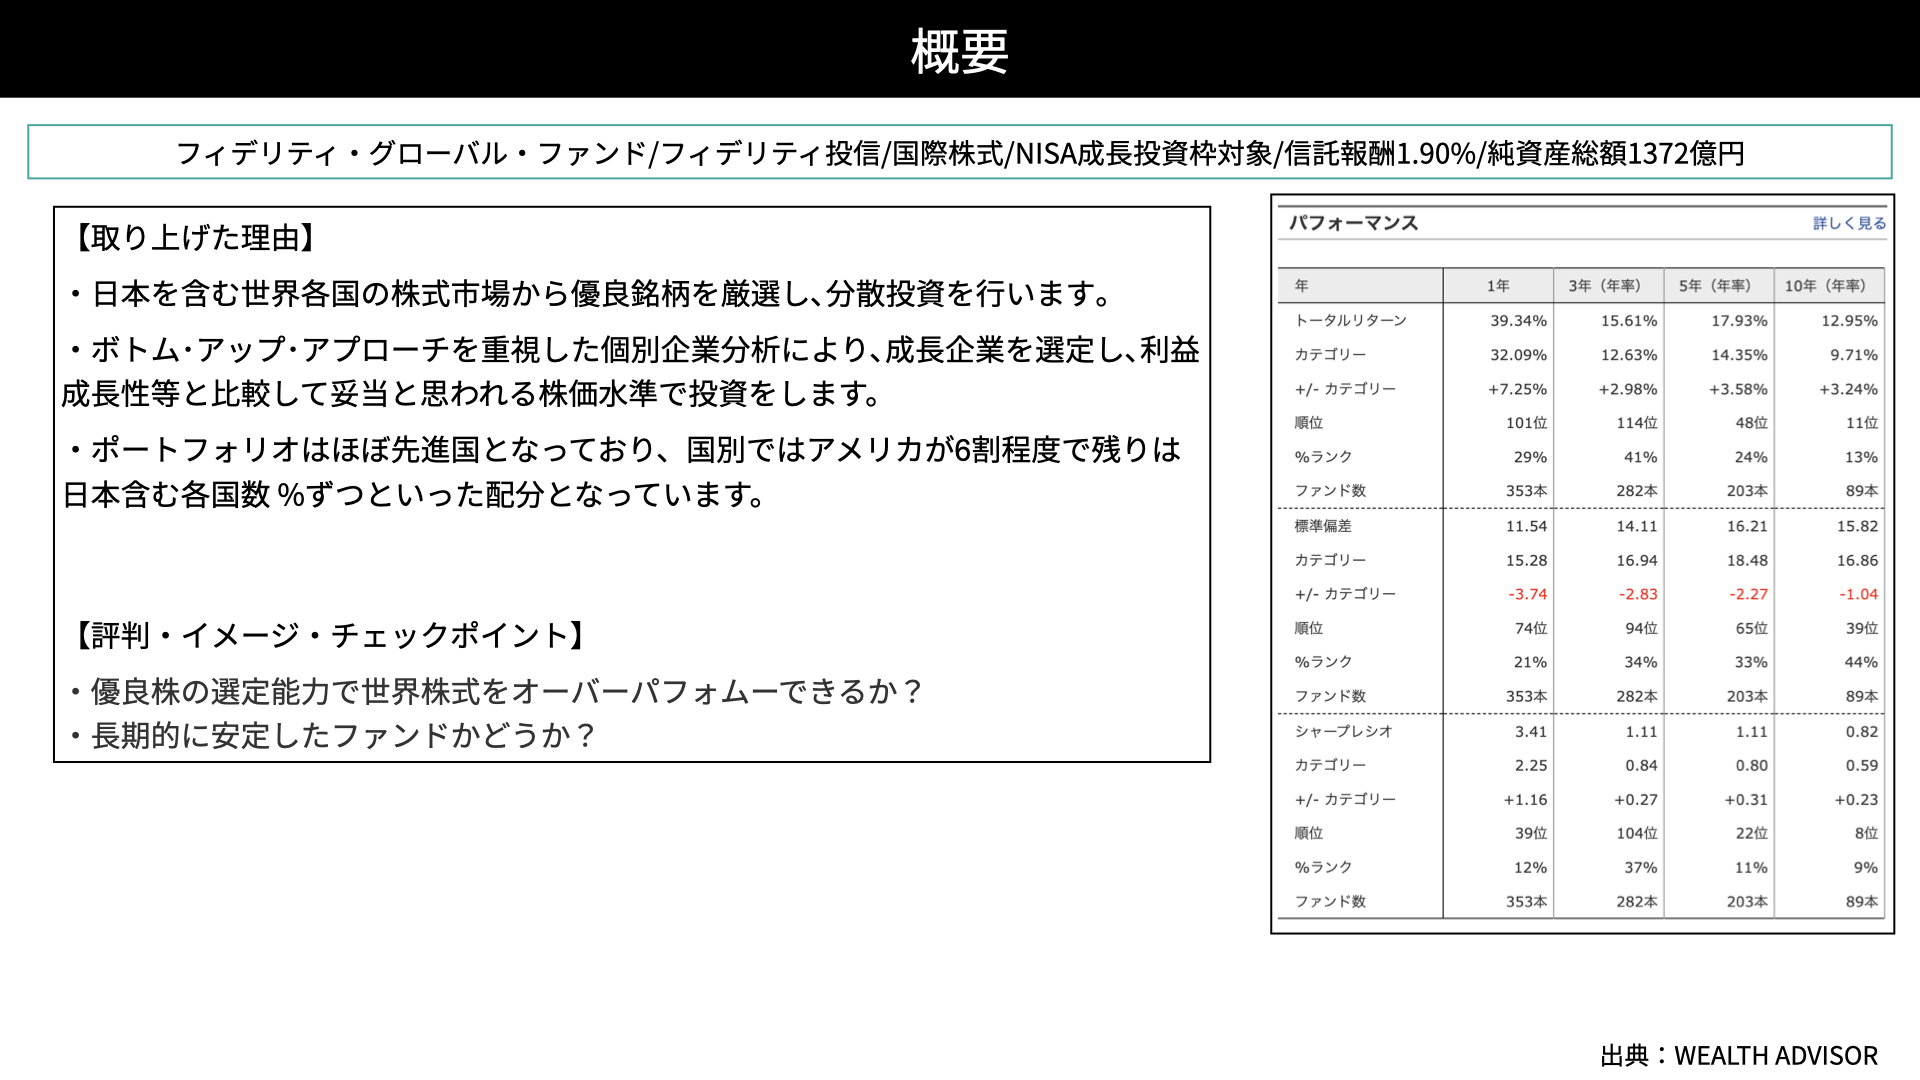
Task: Click the 101位 rank value
Action: (x=1526, y=423)
